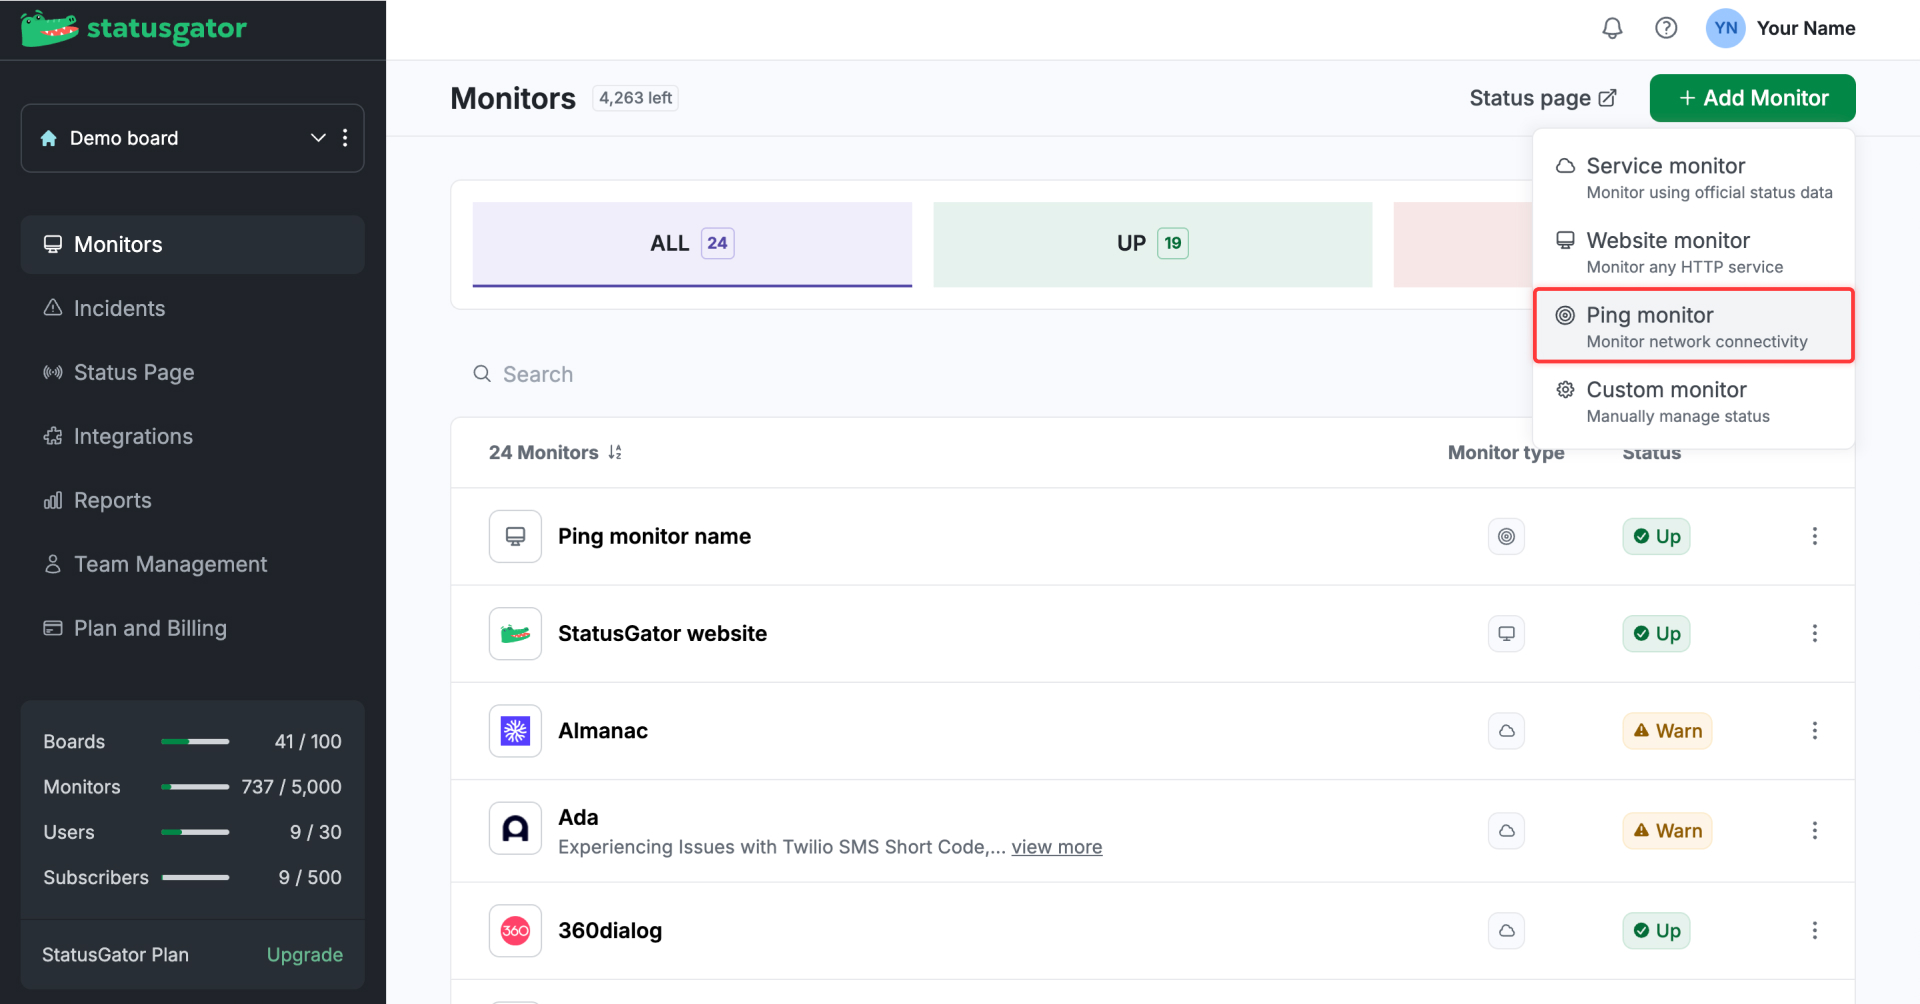Open Plan and Billing in sidebar

[x=193, y=629]
